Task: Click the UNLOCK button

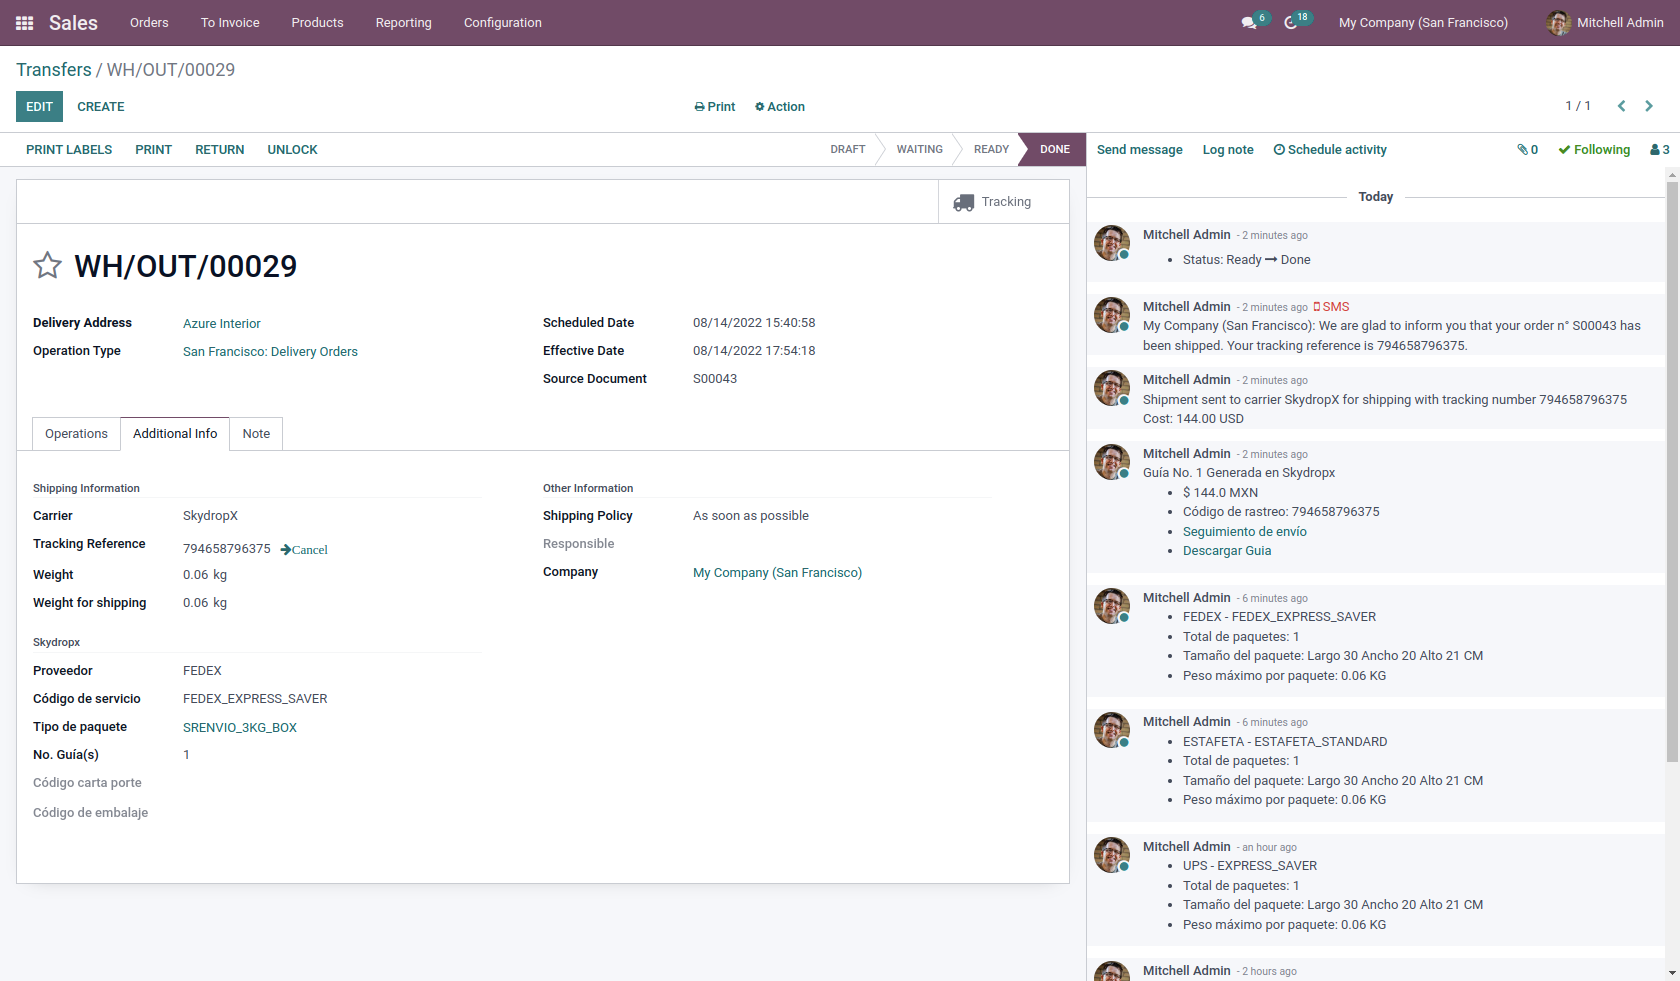Action: [292, 150]
